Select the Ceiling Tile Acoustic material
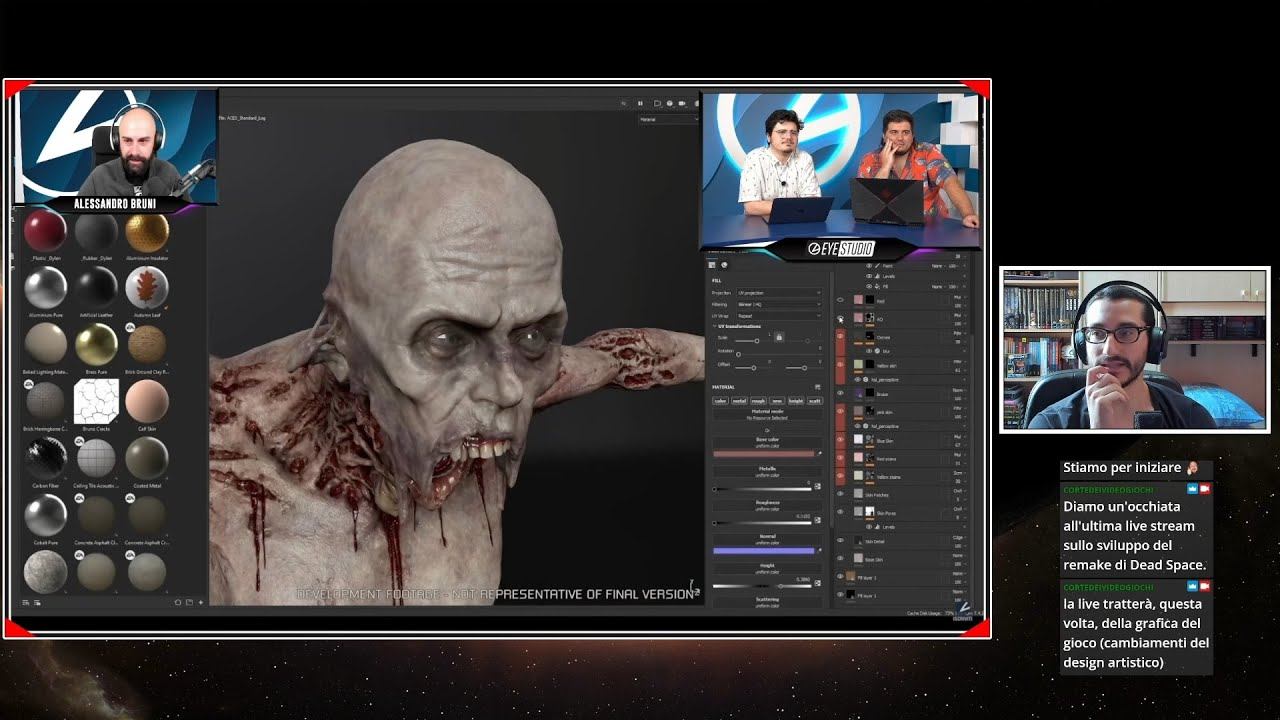 pos(96,458)
